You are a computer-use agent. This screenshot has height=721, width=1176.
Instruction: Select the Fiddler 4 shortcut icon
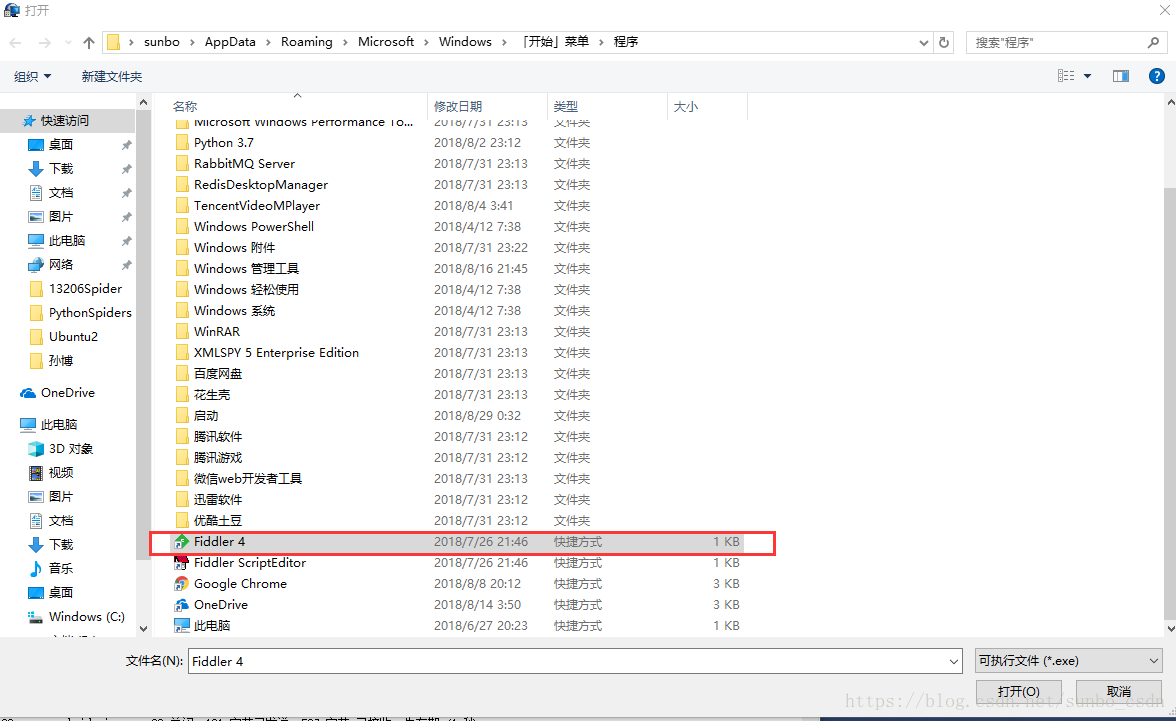pos(182,542)
